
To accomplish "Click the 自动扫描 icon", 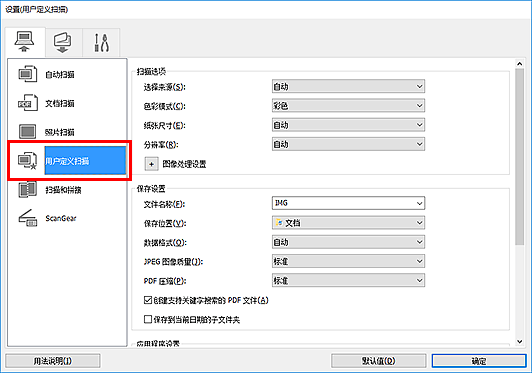I will point(27,74).
